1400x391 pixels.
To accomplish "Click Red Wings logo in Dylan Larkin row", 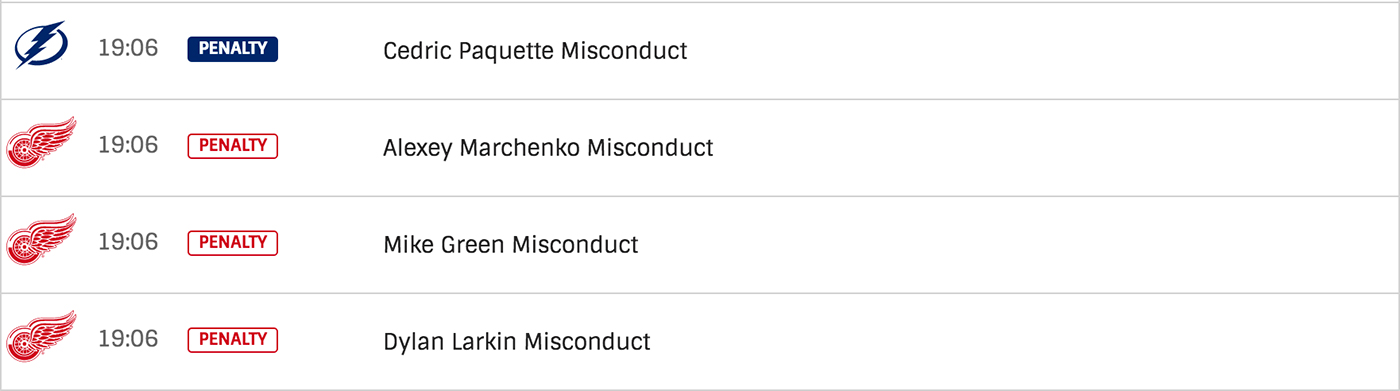I will pos(41,336).
